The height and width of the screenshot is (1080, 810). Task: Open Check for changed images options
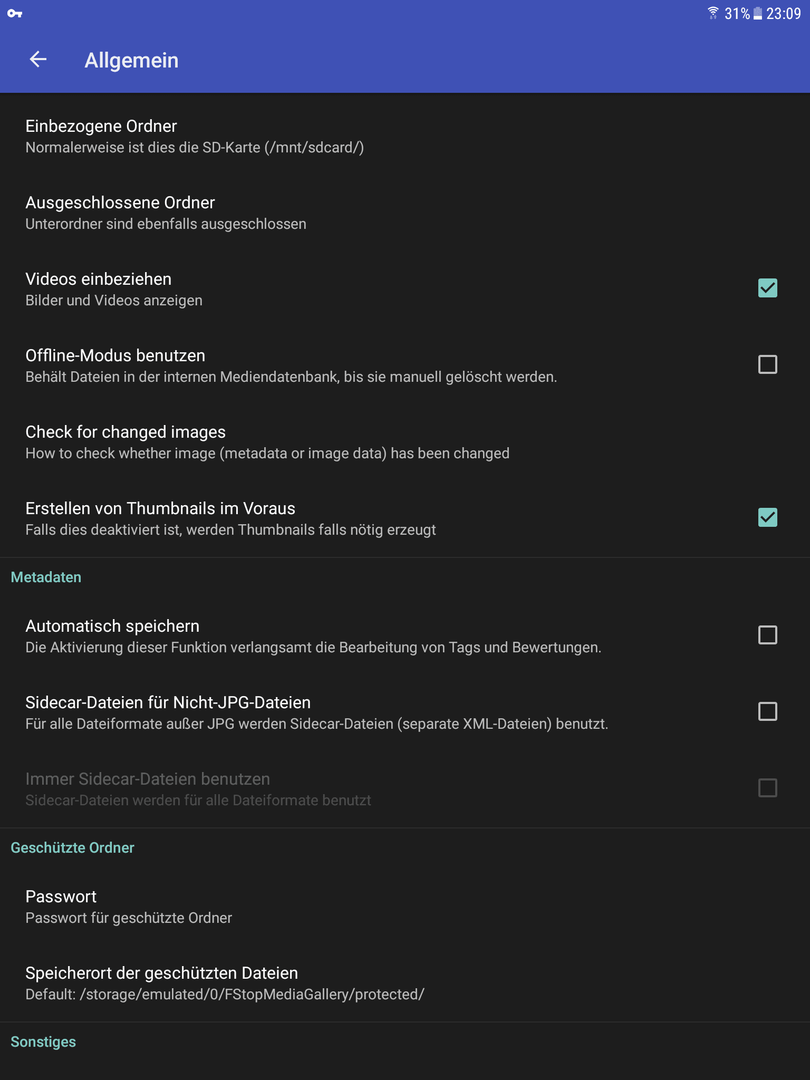tap(405, 442)
